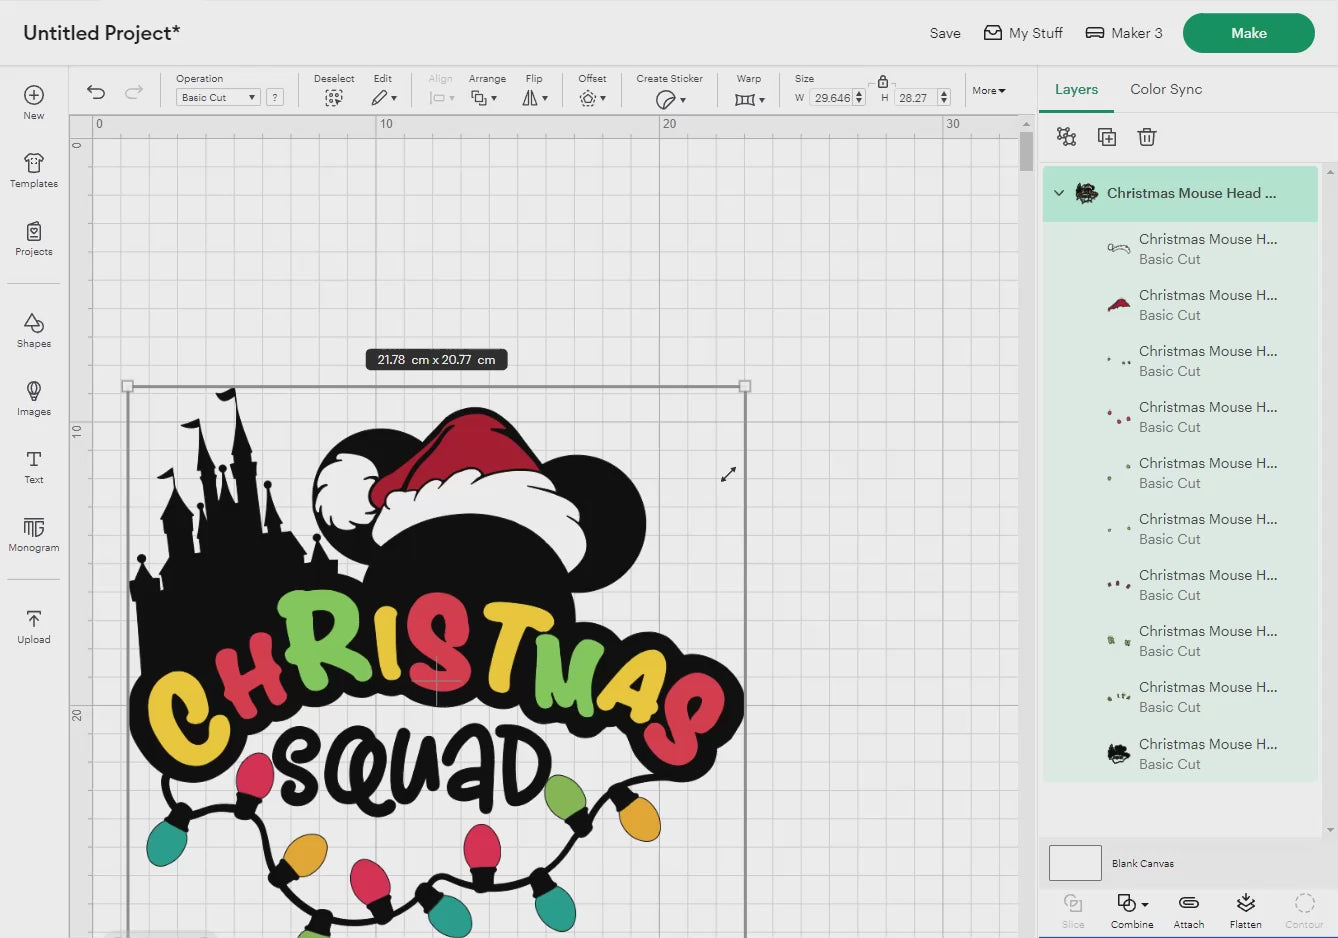The image size is (1338, 938).
Task: Open the Monogram tool
Action: coord(34,534)
